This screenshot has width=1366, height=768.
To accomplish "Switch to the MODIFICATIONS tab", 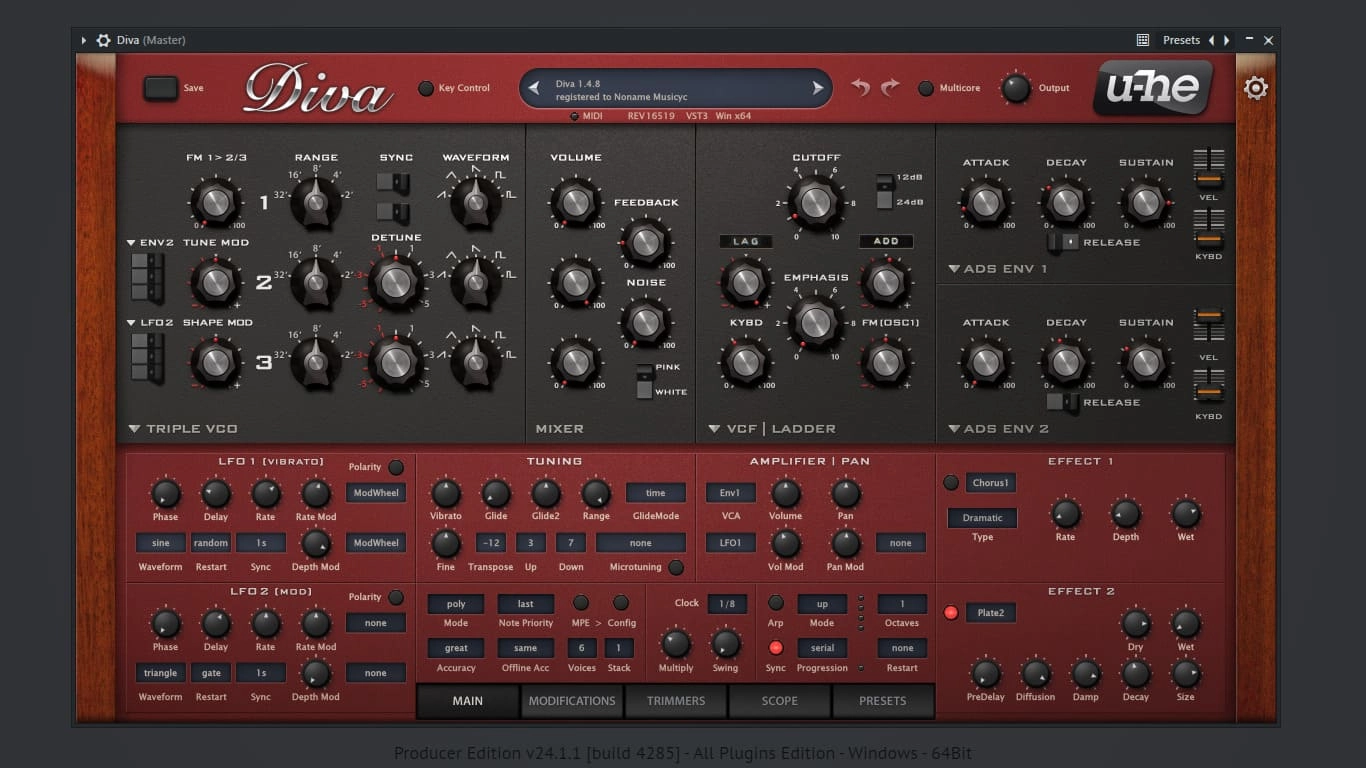I will coord(572,701).
